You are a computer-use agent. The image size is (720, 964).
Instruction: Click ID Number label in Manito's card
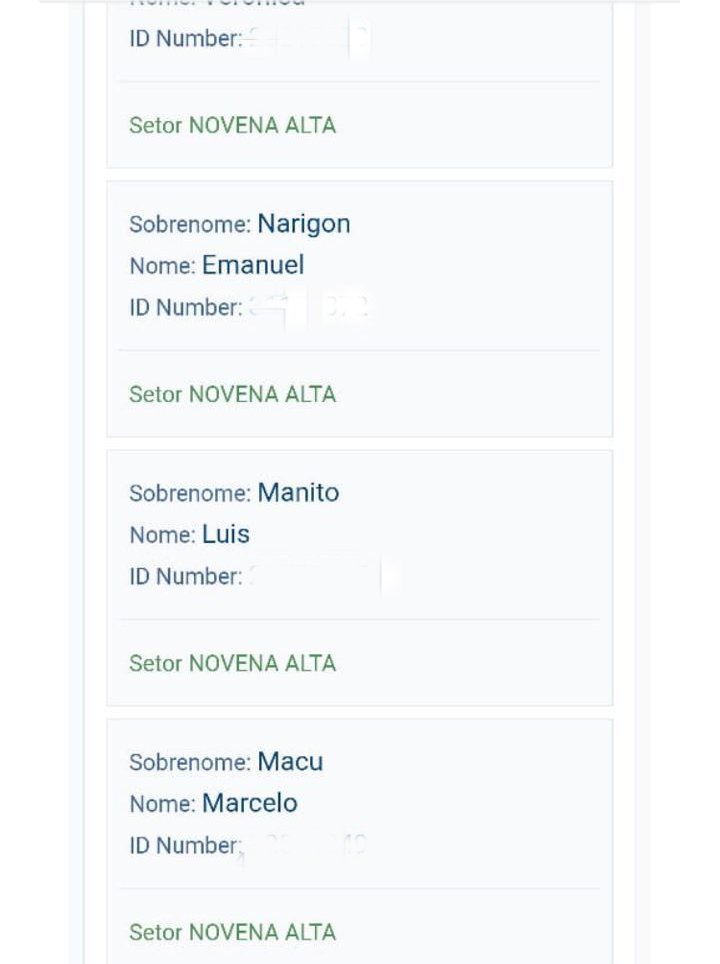coord(185,576)
